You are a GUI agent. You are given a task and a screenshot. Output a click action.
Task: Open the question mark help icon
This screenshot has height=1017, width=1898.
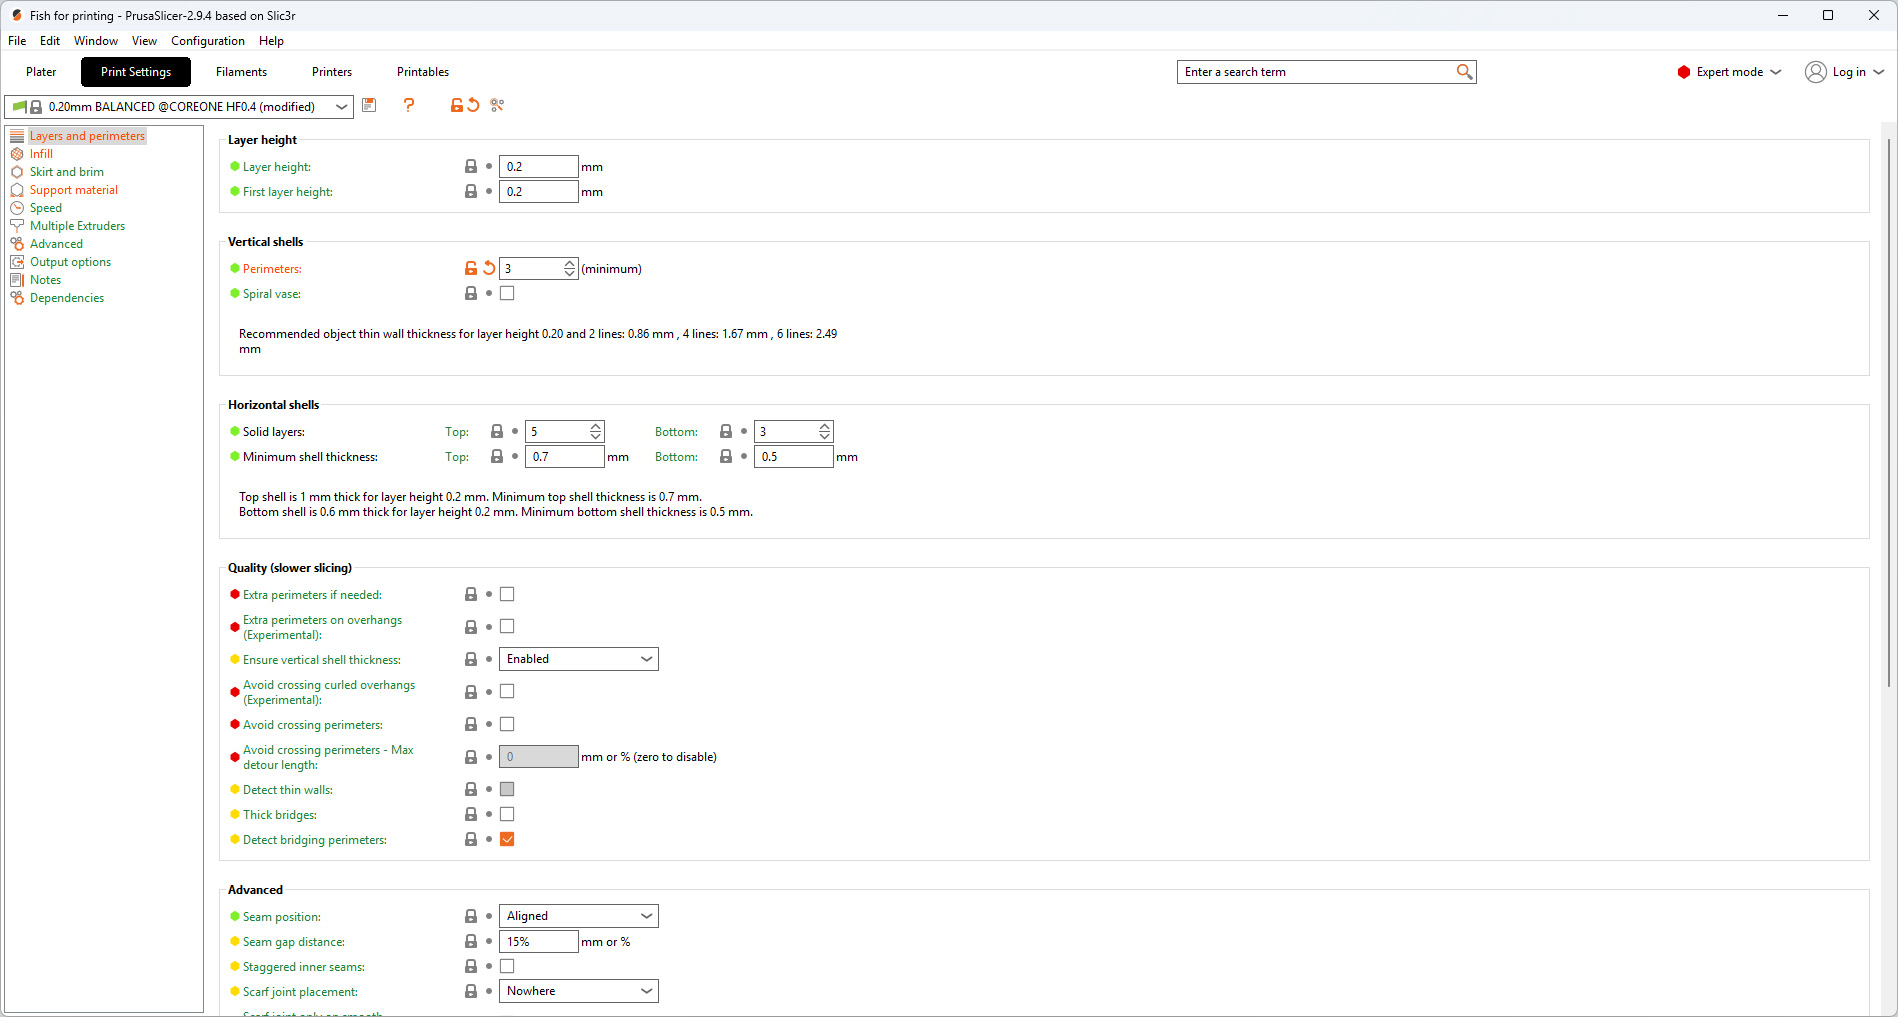tap(408, 105)
